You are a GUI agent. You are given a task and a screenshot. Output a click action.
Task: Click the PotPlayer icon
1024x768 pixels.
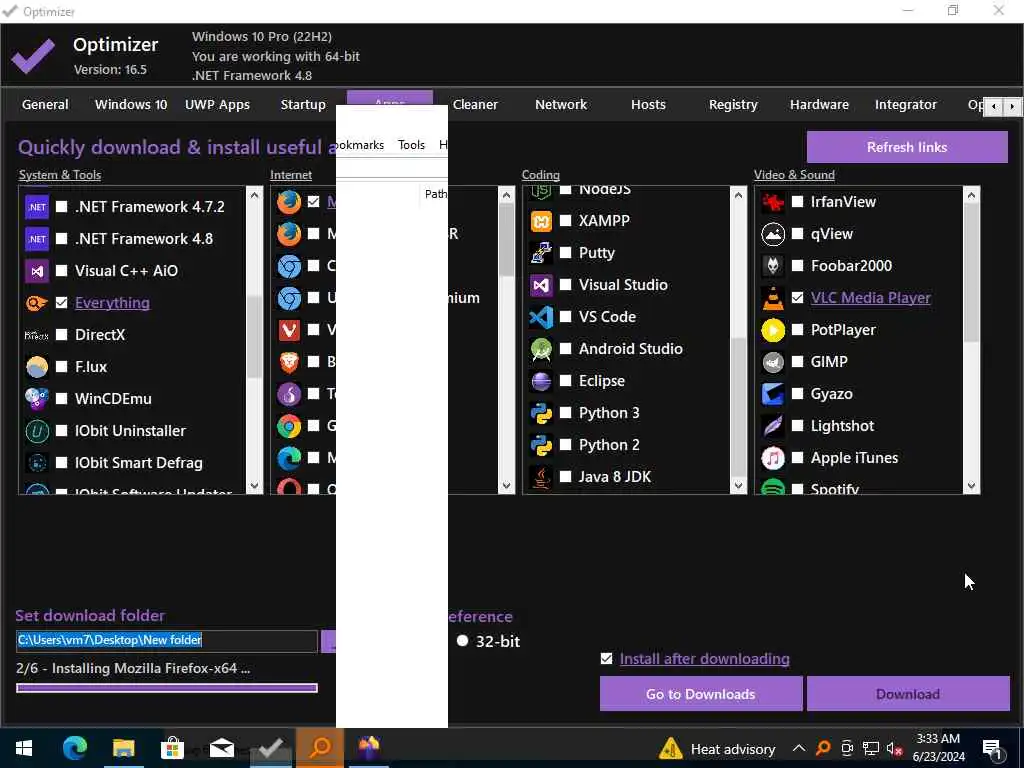(773, 330)
